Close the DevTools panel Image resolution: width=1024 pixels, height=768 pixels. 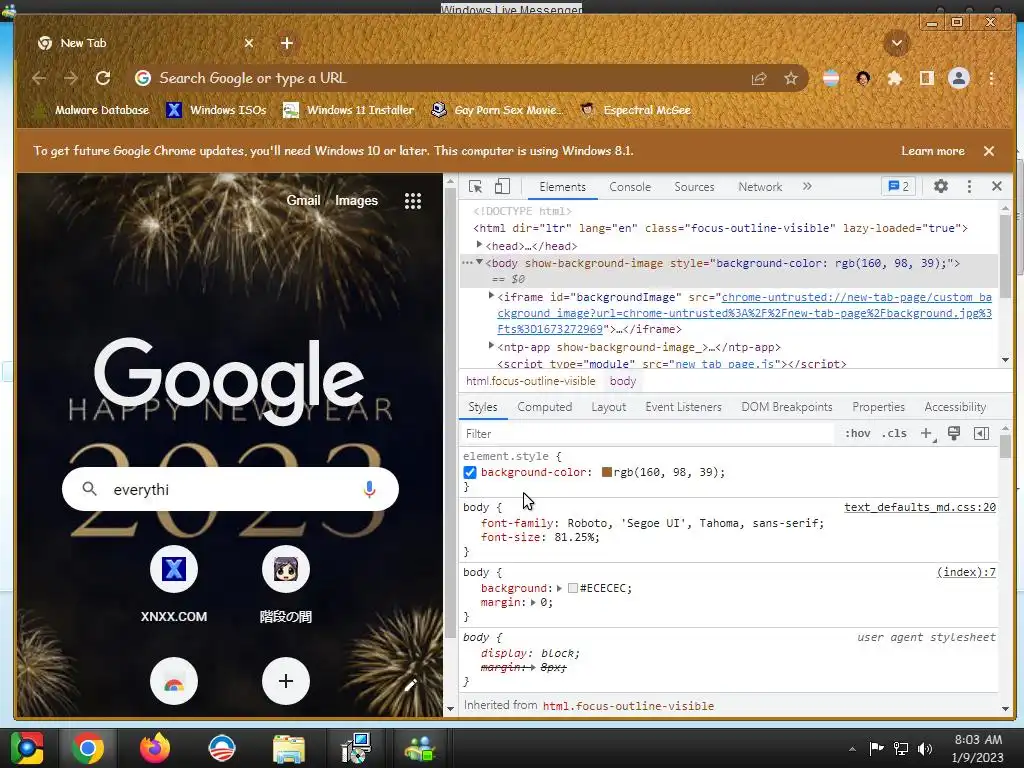click(997, 186)
